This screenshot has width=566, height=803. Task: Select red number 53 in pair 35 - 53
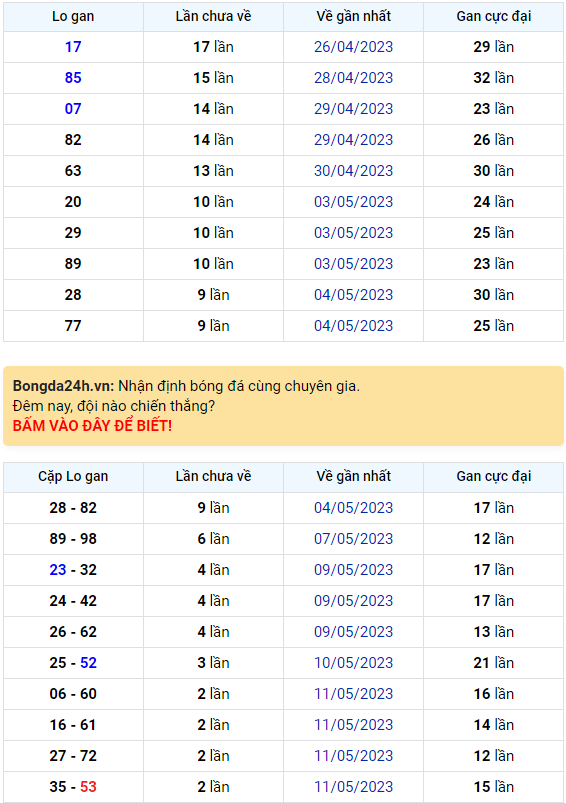click(89, 787)
